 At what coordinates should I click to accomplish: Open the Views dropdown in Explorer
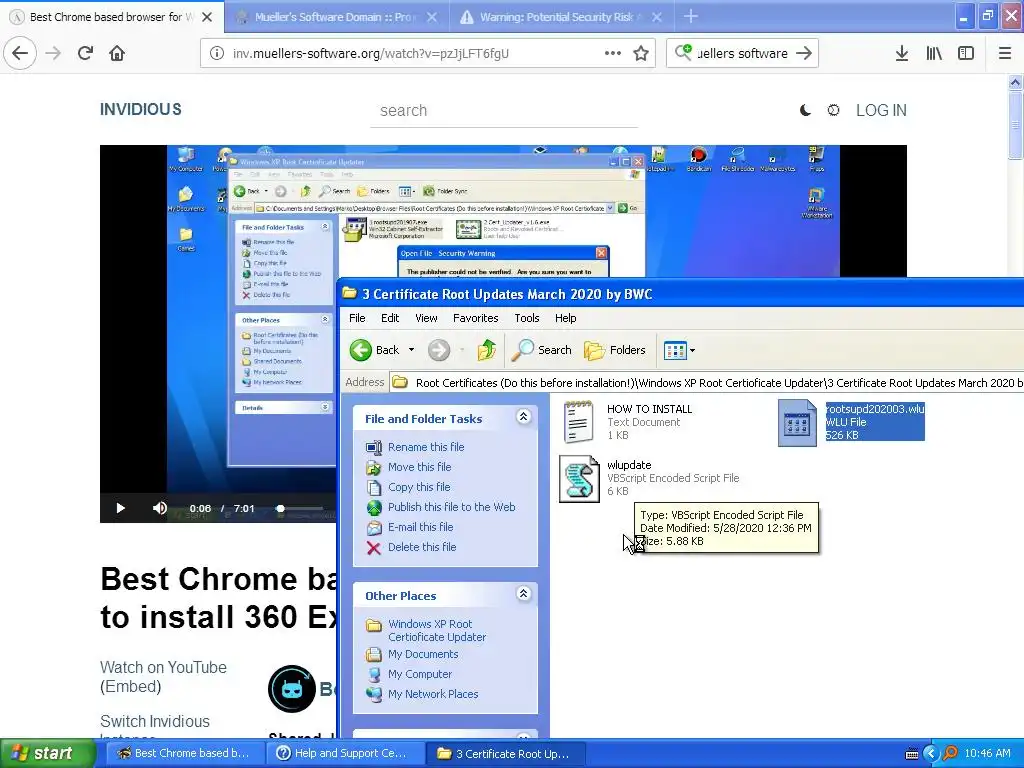[x=679, y=350]
